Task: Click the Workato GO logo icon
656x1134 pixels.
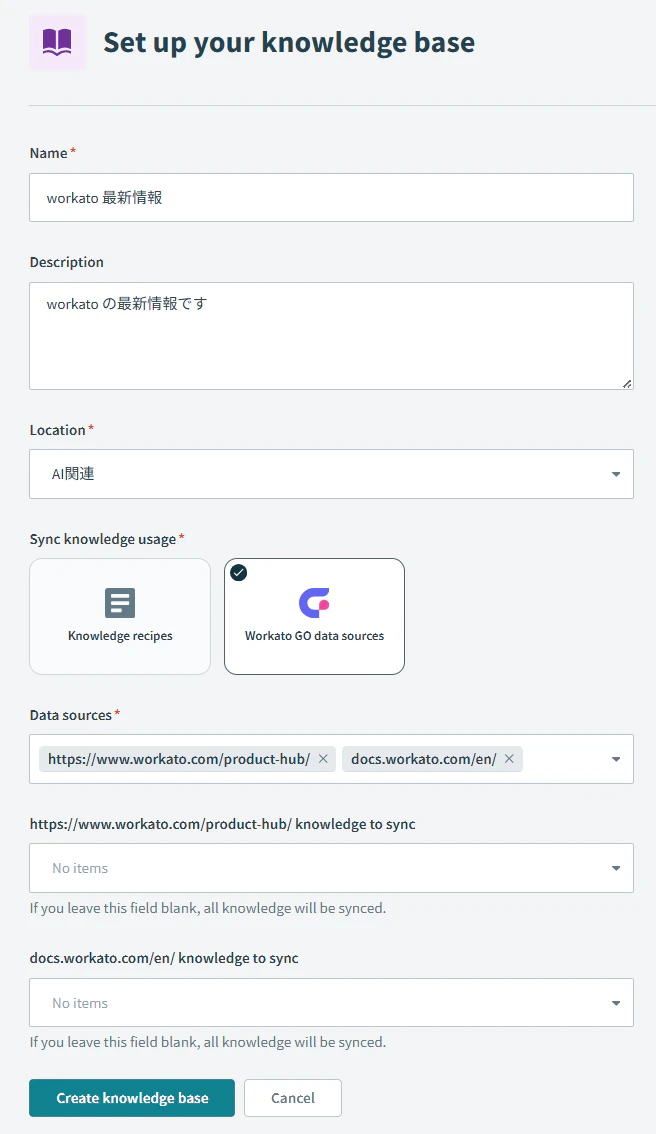Action: coord(314,602)
